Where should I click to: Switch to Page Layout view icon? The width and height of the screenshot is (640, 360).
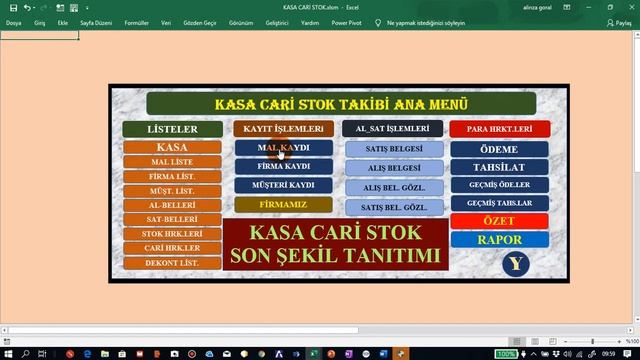point(535,341)
